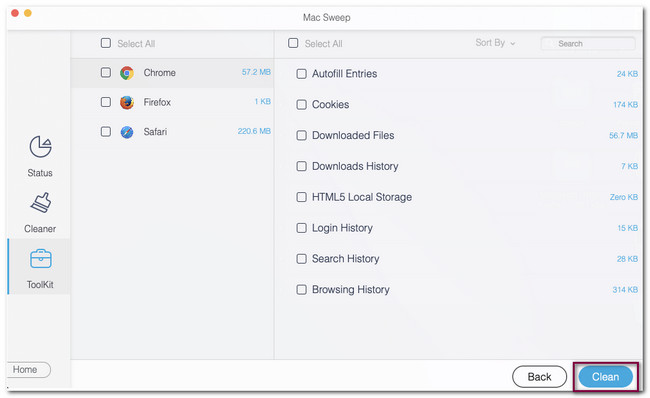The width and height of the screenshot is (650, 398).
Task: Check the Safari browser checkbox
Action: coord(106,131)
